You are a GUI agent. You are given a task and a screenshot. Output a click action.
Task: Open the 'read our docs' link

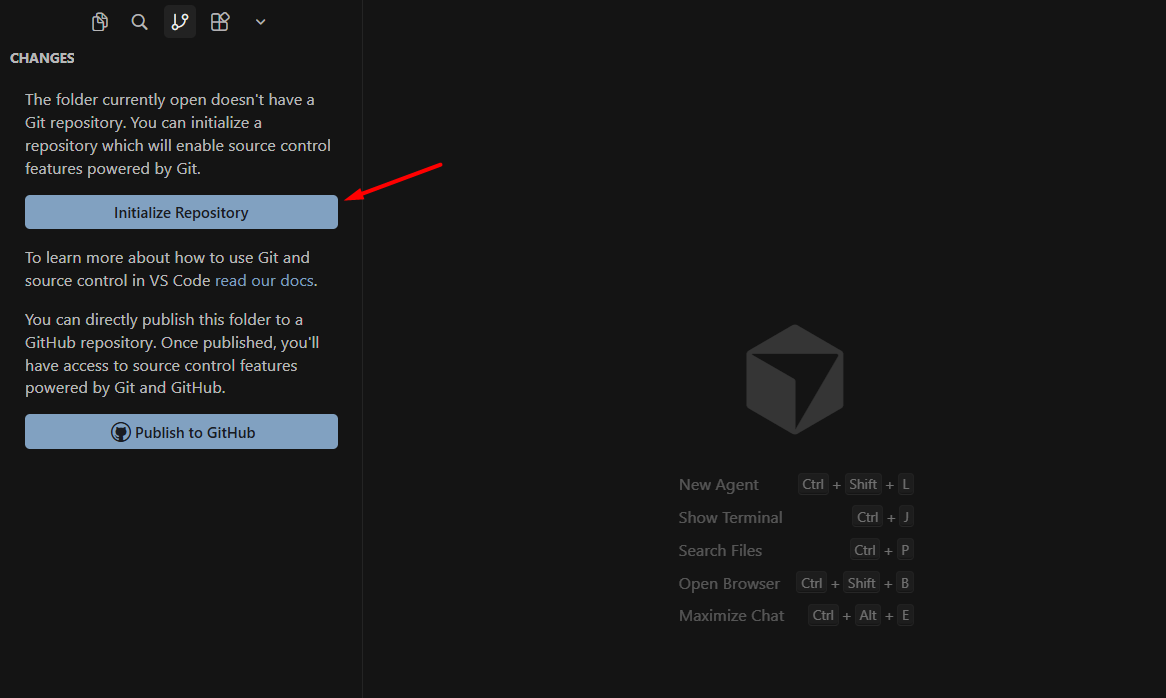tap(264, 280)
